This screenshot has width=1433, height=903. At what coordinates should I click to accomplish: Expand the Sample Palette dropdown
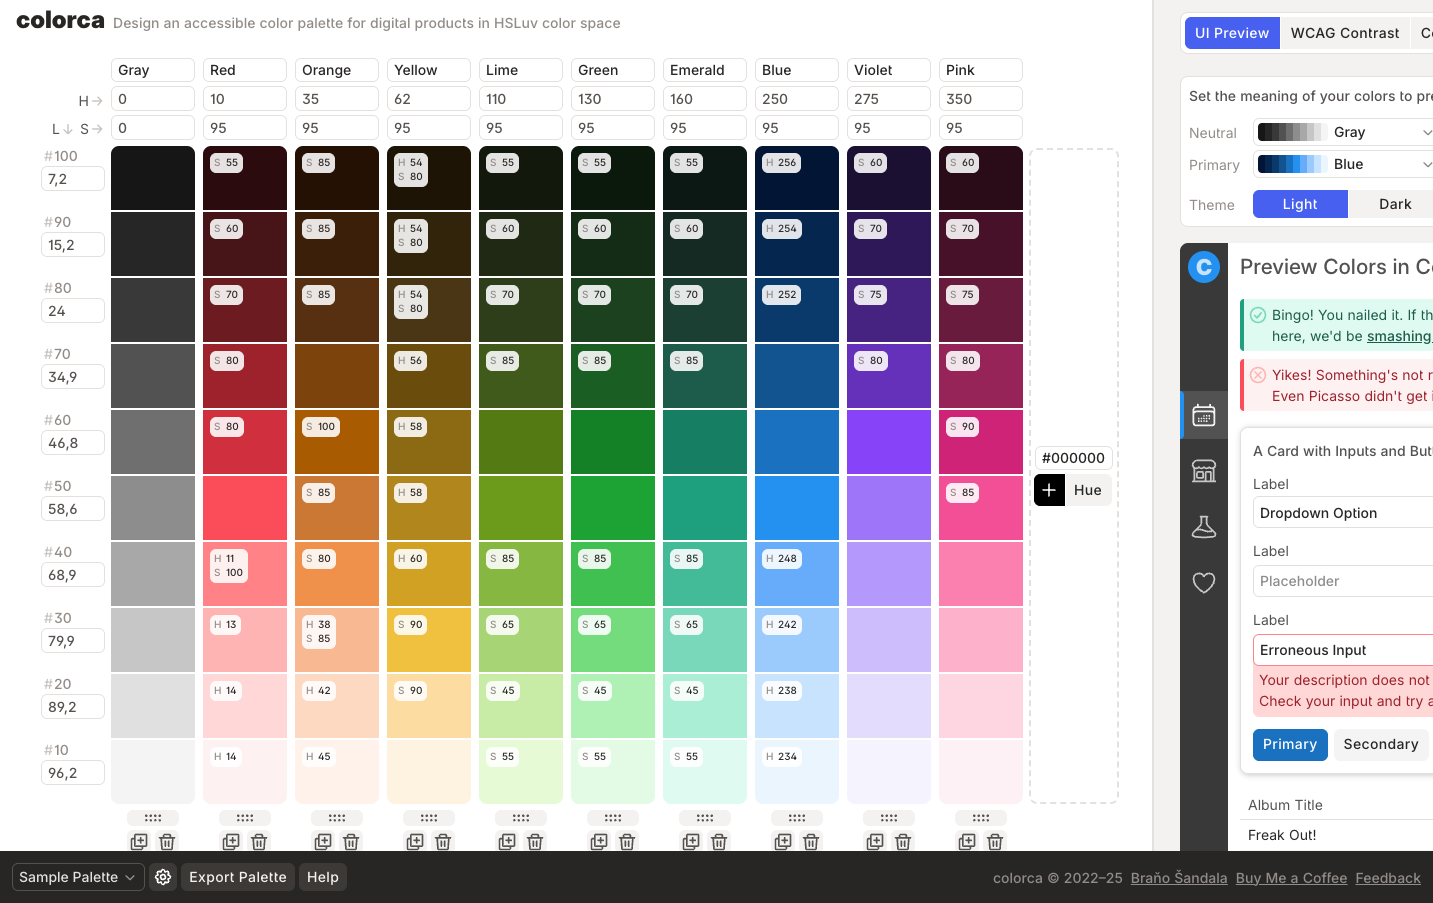[x=77, y=877]
